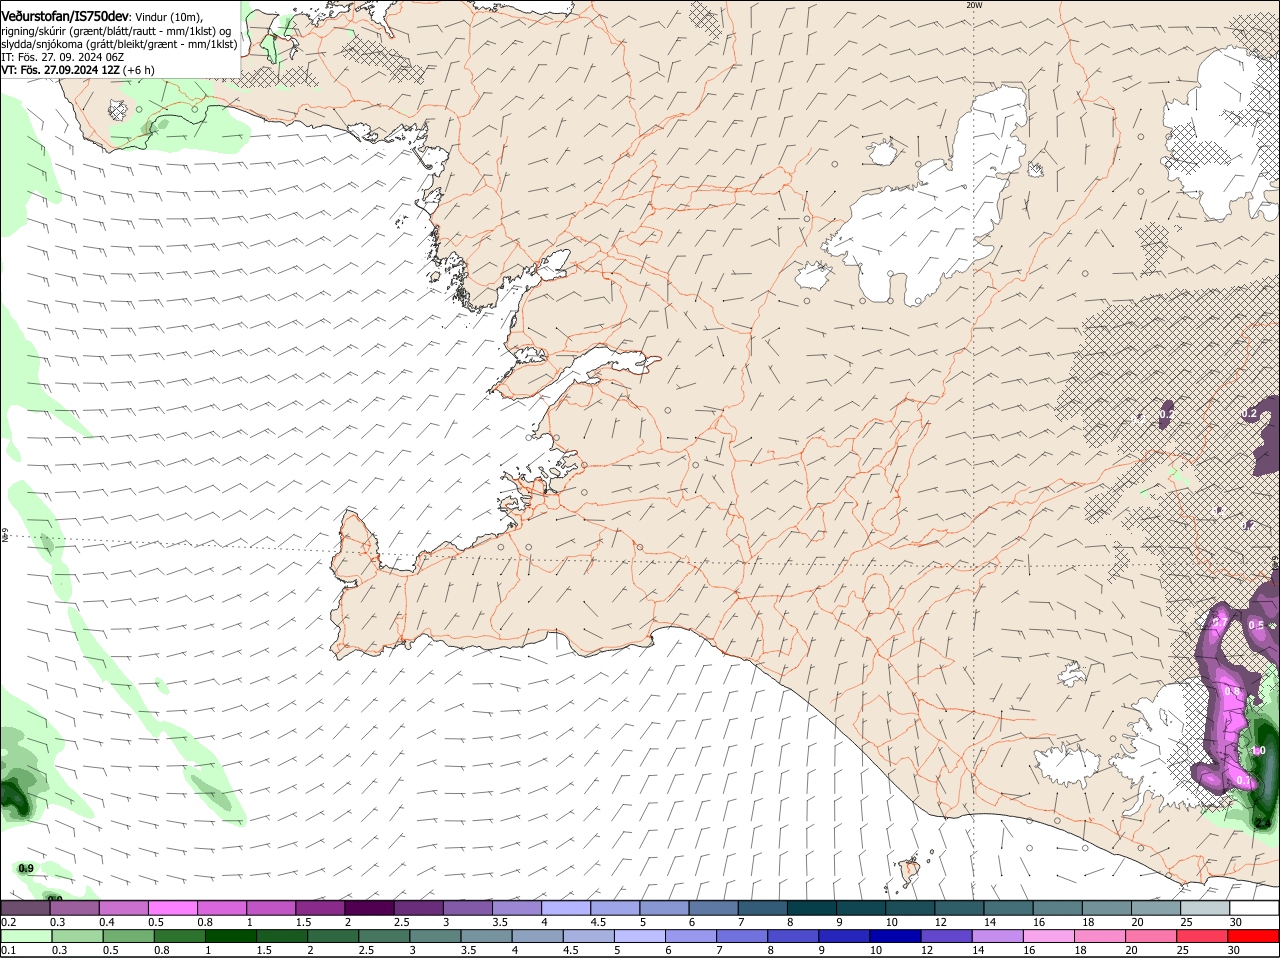
Task: Click the IT: Fös. 27. 09. 2024 06Z line
Action: click(63, 57)
